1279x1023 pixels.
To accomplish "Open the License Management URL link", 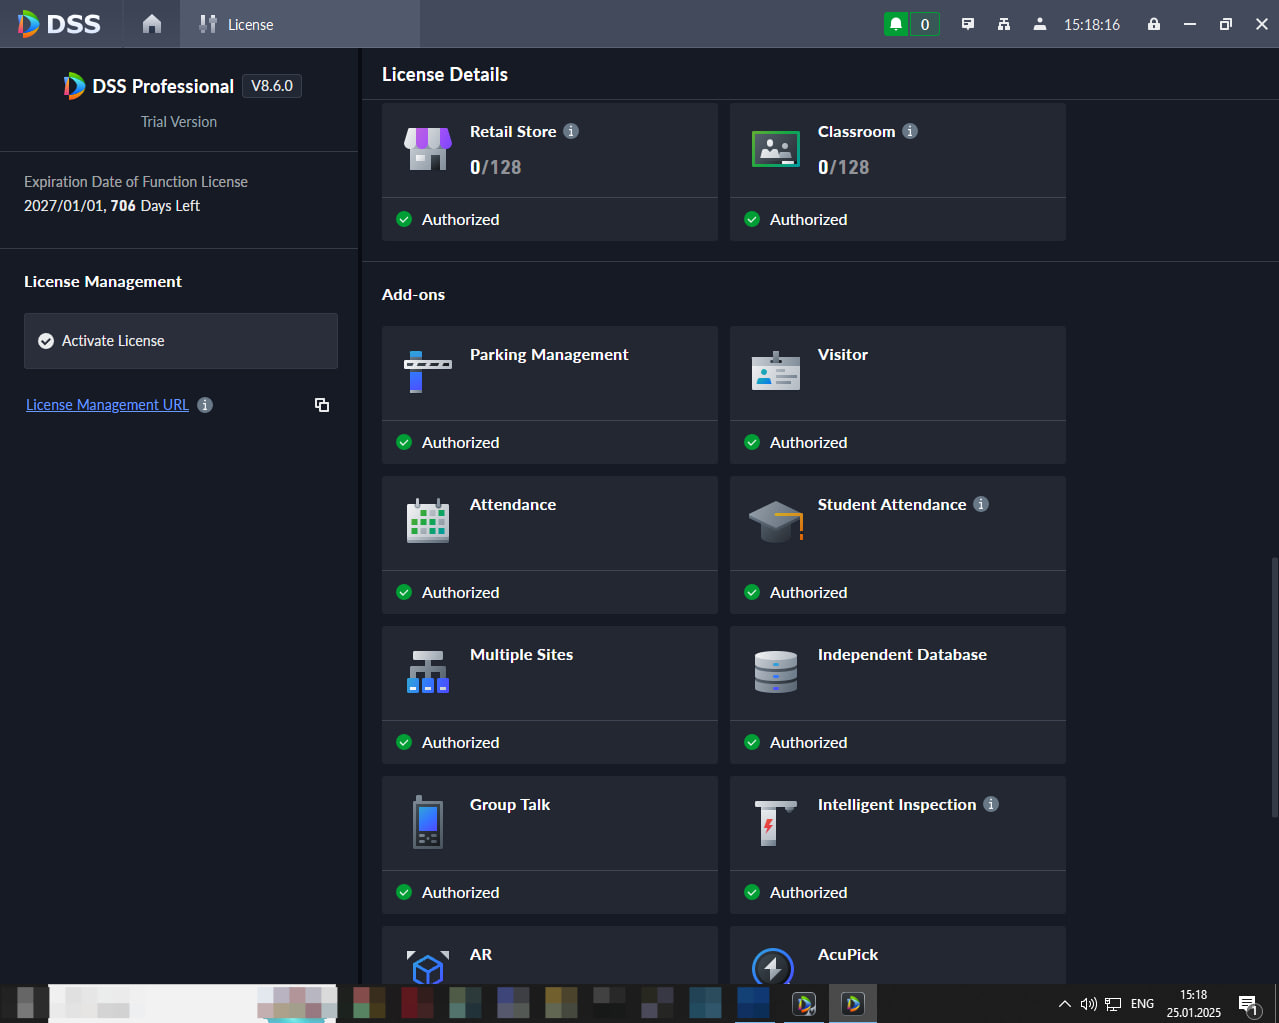I will pos(107,405).
